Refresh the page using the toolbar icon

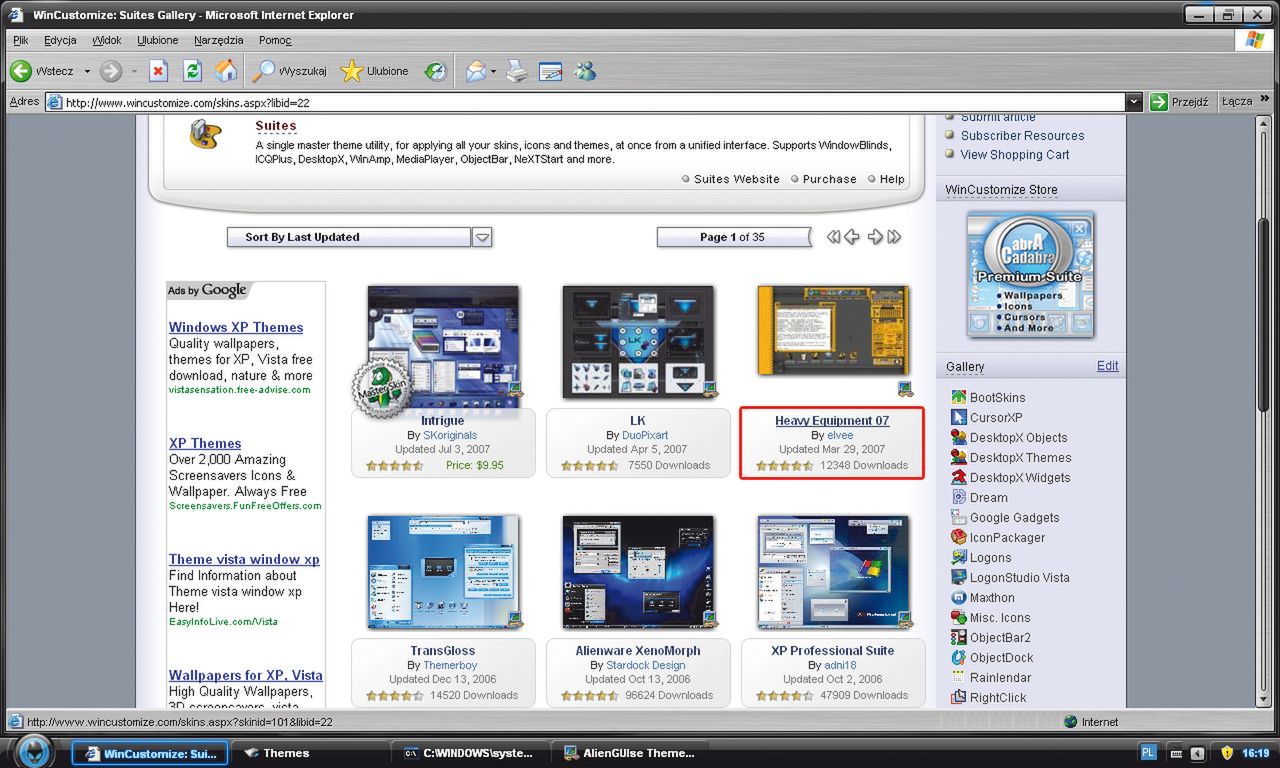point(192,71)
